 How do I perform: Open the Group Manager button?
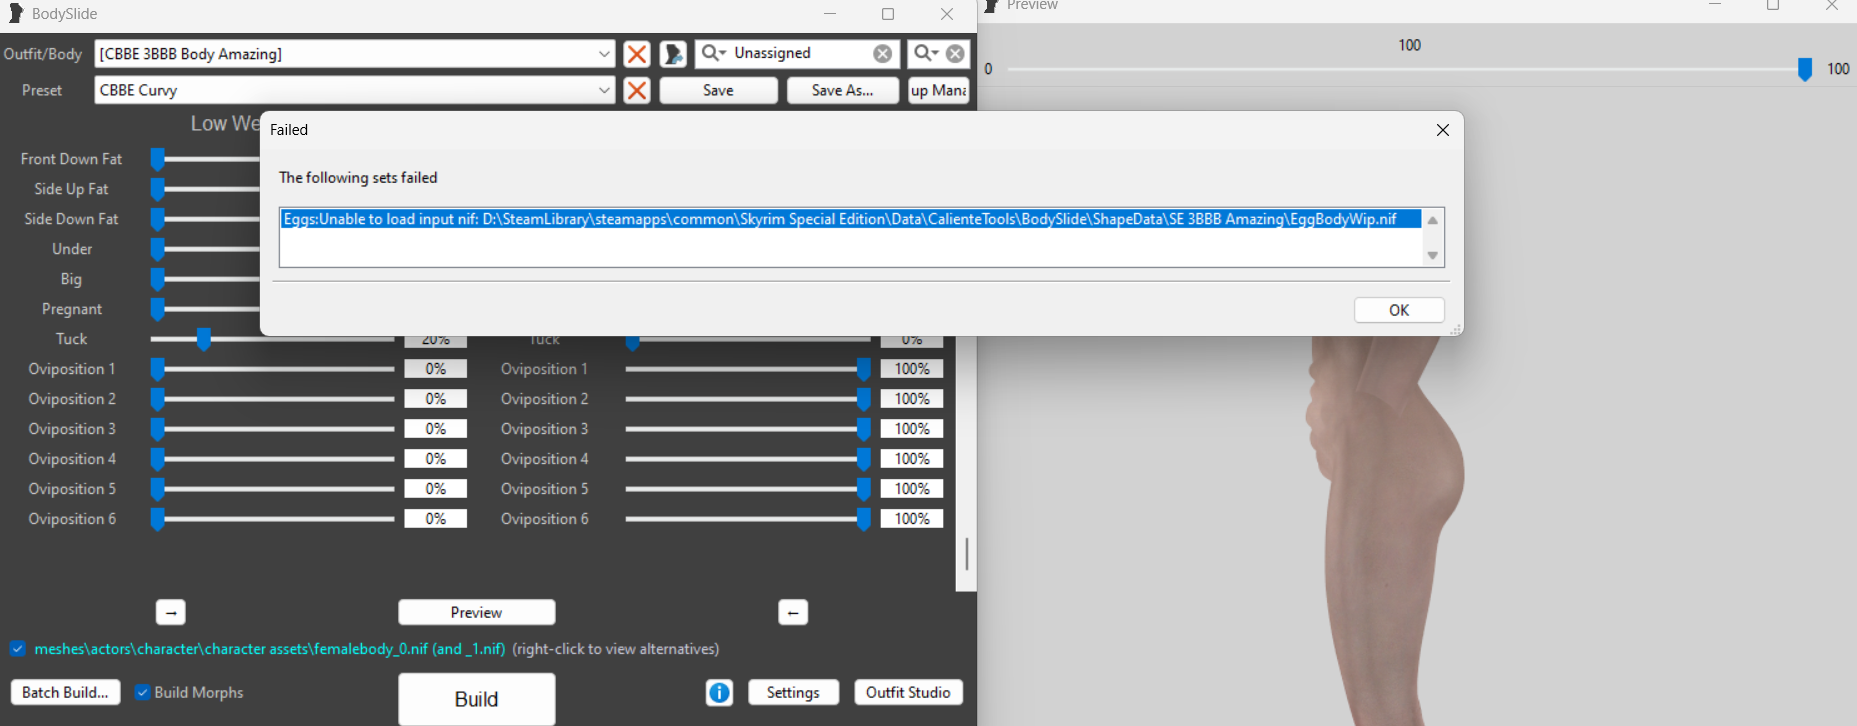pos(938,90)
